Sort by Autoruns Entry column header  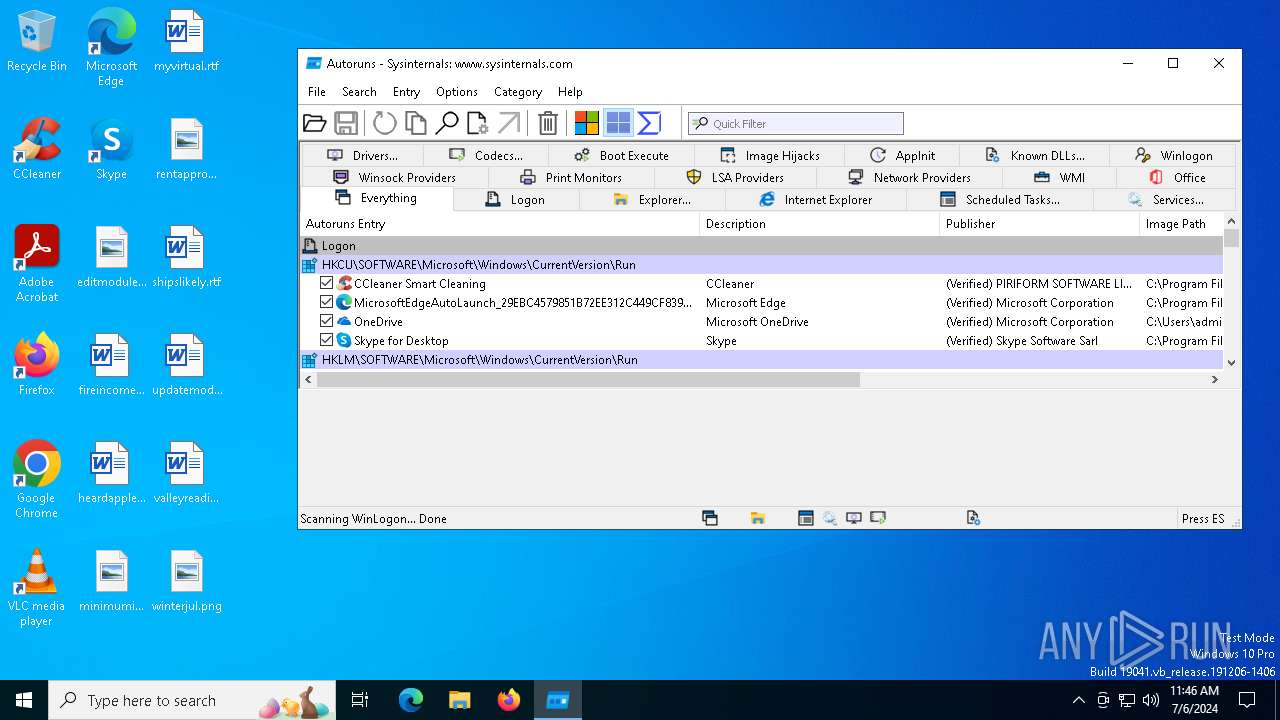[500, 224]
